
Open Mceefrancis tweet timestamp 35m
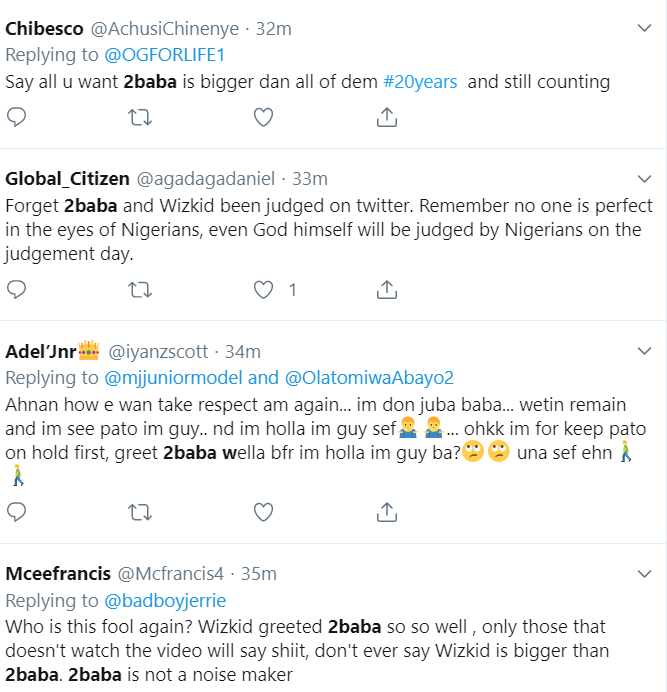(x=258, y=574)
